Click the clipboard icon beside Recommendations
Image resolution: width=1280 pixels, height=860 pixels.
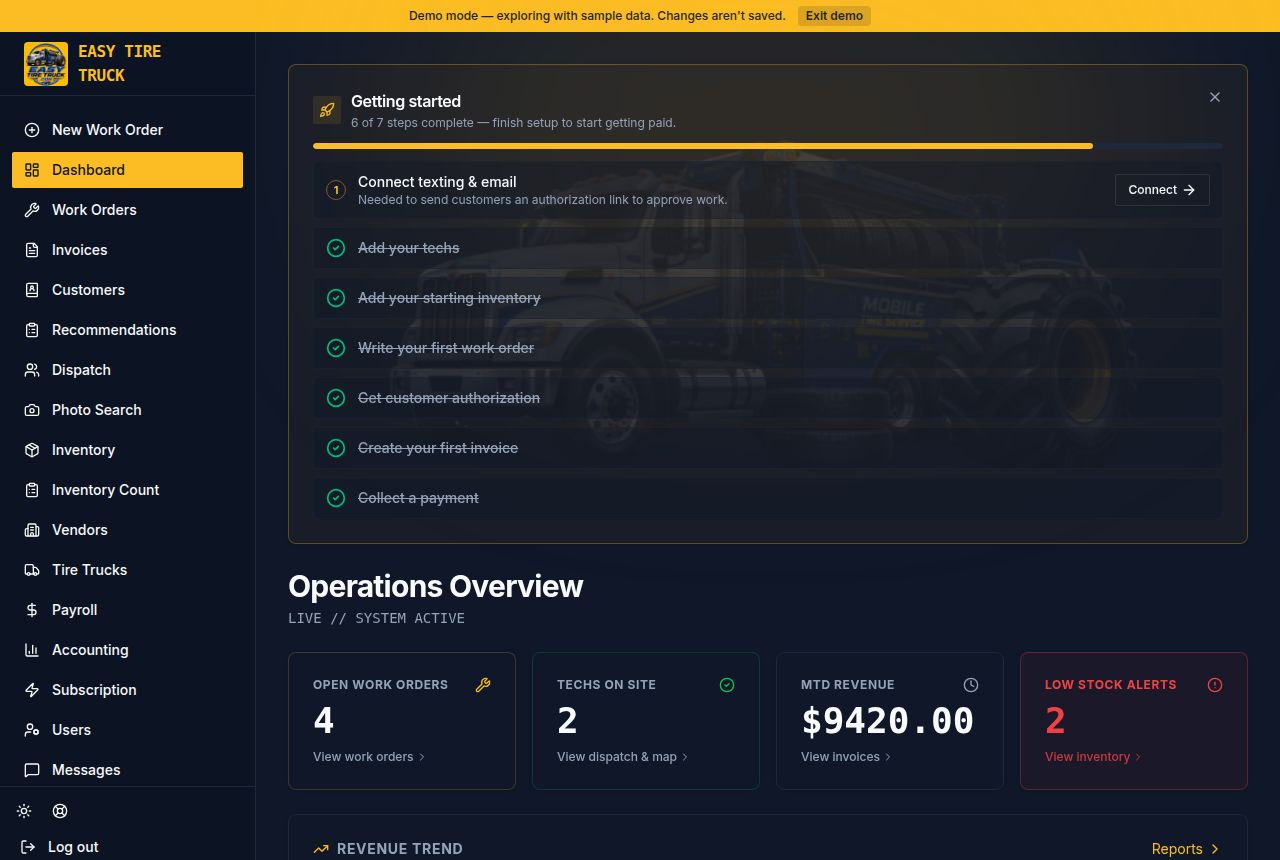[32, 330]
